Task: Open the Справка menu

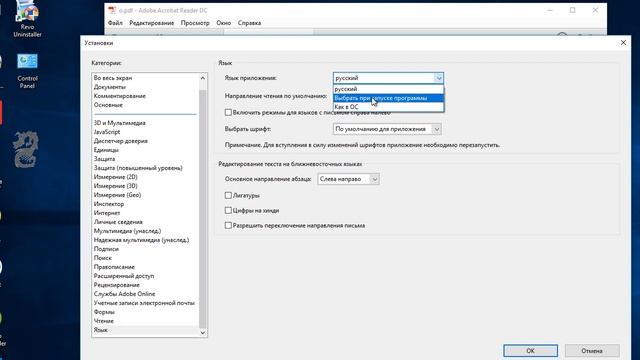Action: pyautogui.click(x=249, y=23)
